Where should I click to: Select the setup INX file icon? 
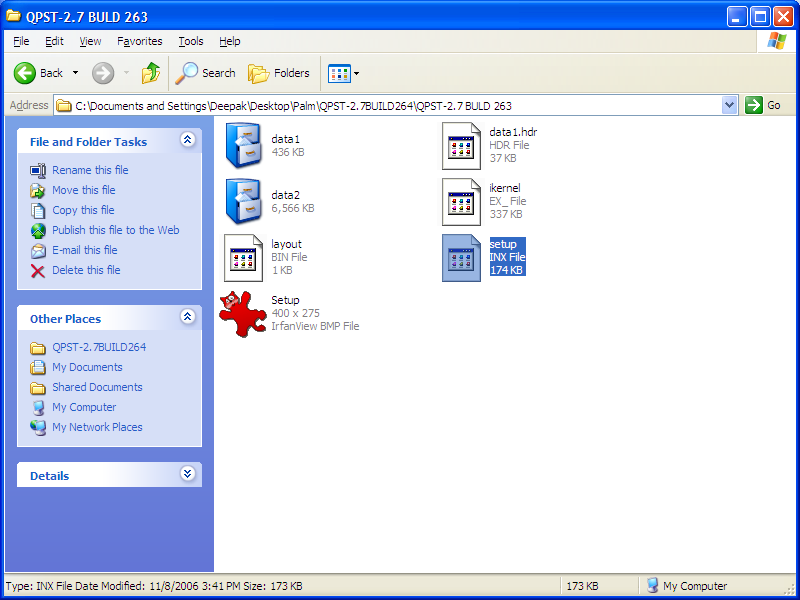461,258
